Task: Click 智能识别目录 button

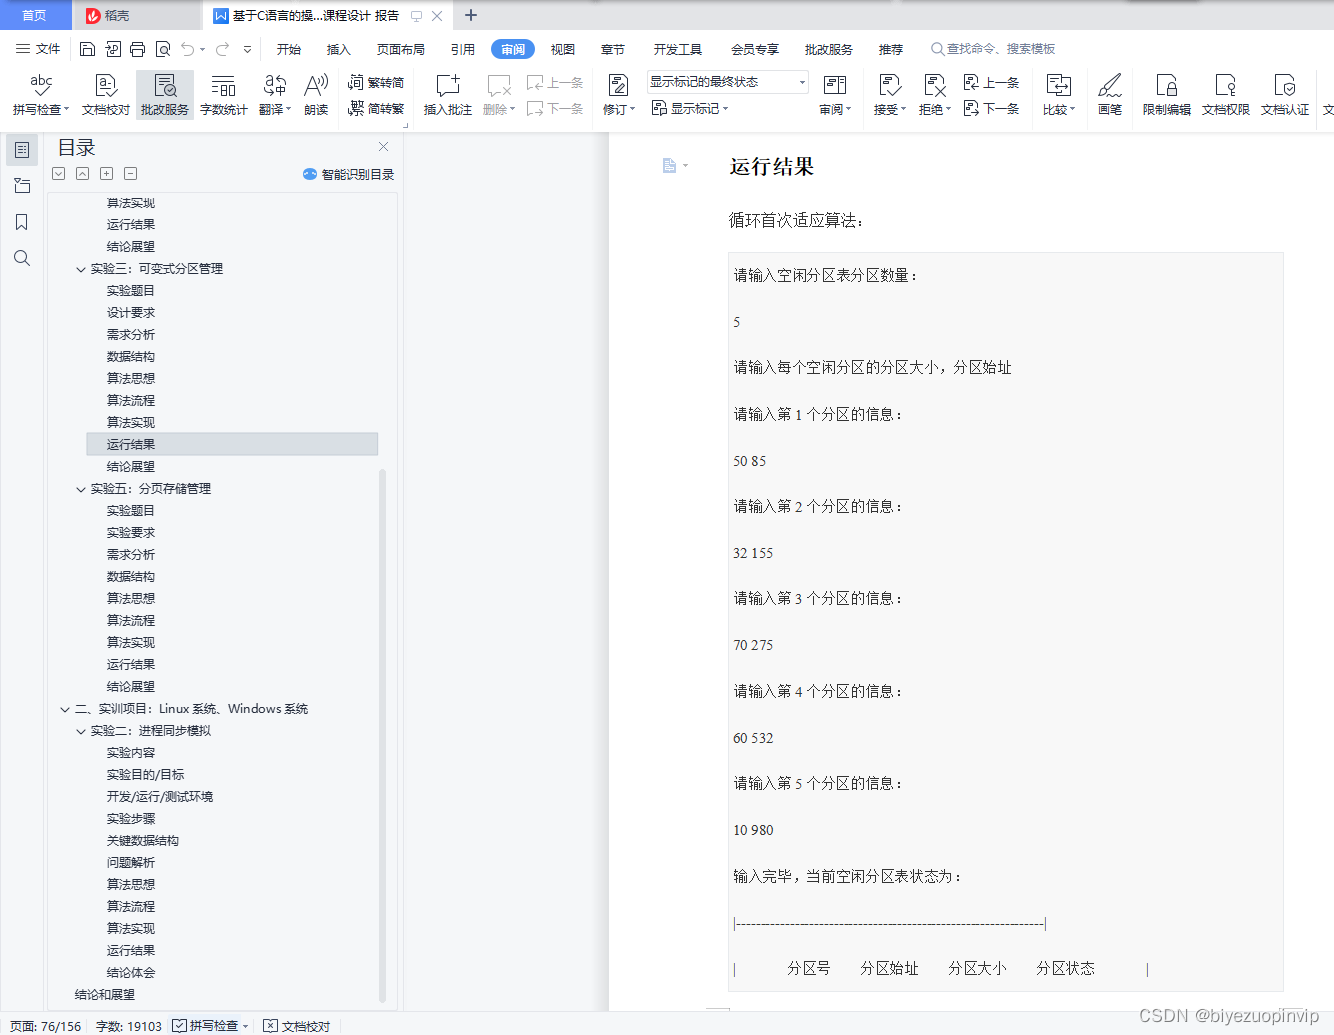Action: click(x=349, y=174)
